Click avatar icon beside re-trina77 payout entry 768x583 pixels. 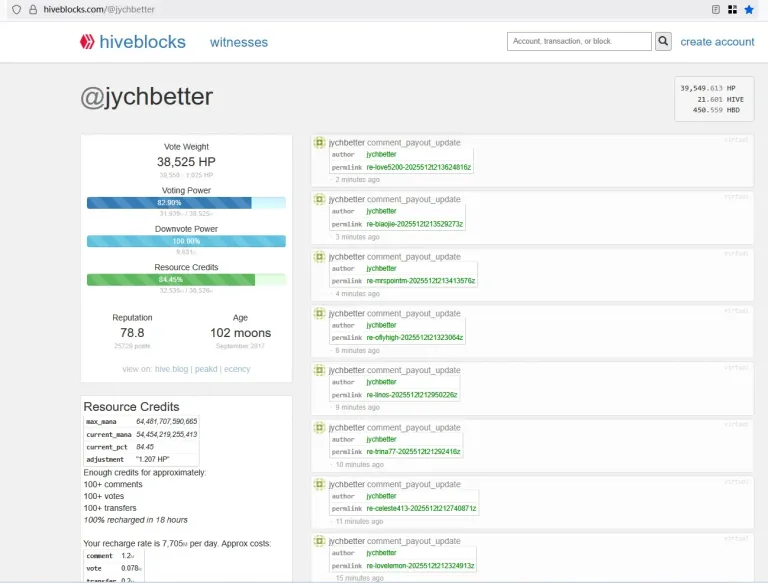click(319, 428)
